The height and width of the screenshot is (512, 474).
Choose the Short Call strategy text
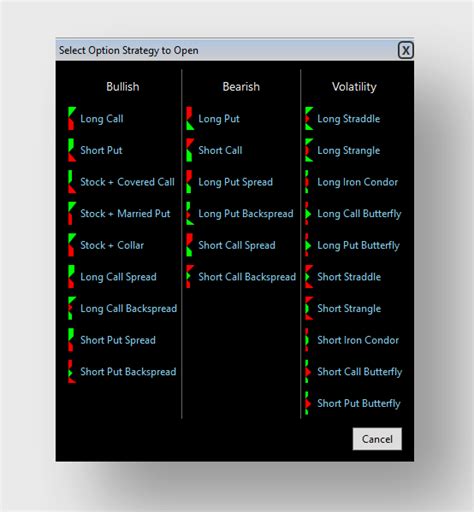(220, 150)
